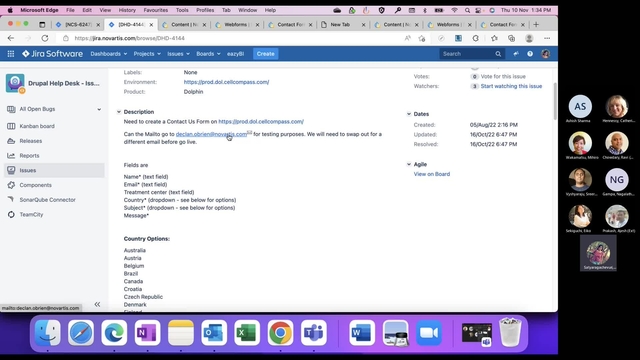
Task: Open the Jira app switcher grid icon
Action: point(11,54)
